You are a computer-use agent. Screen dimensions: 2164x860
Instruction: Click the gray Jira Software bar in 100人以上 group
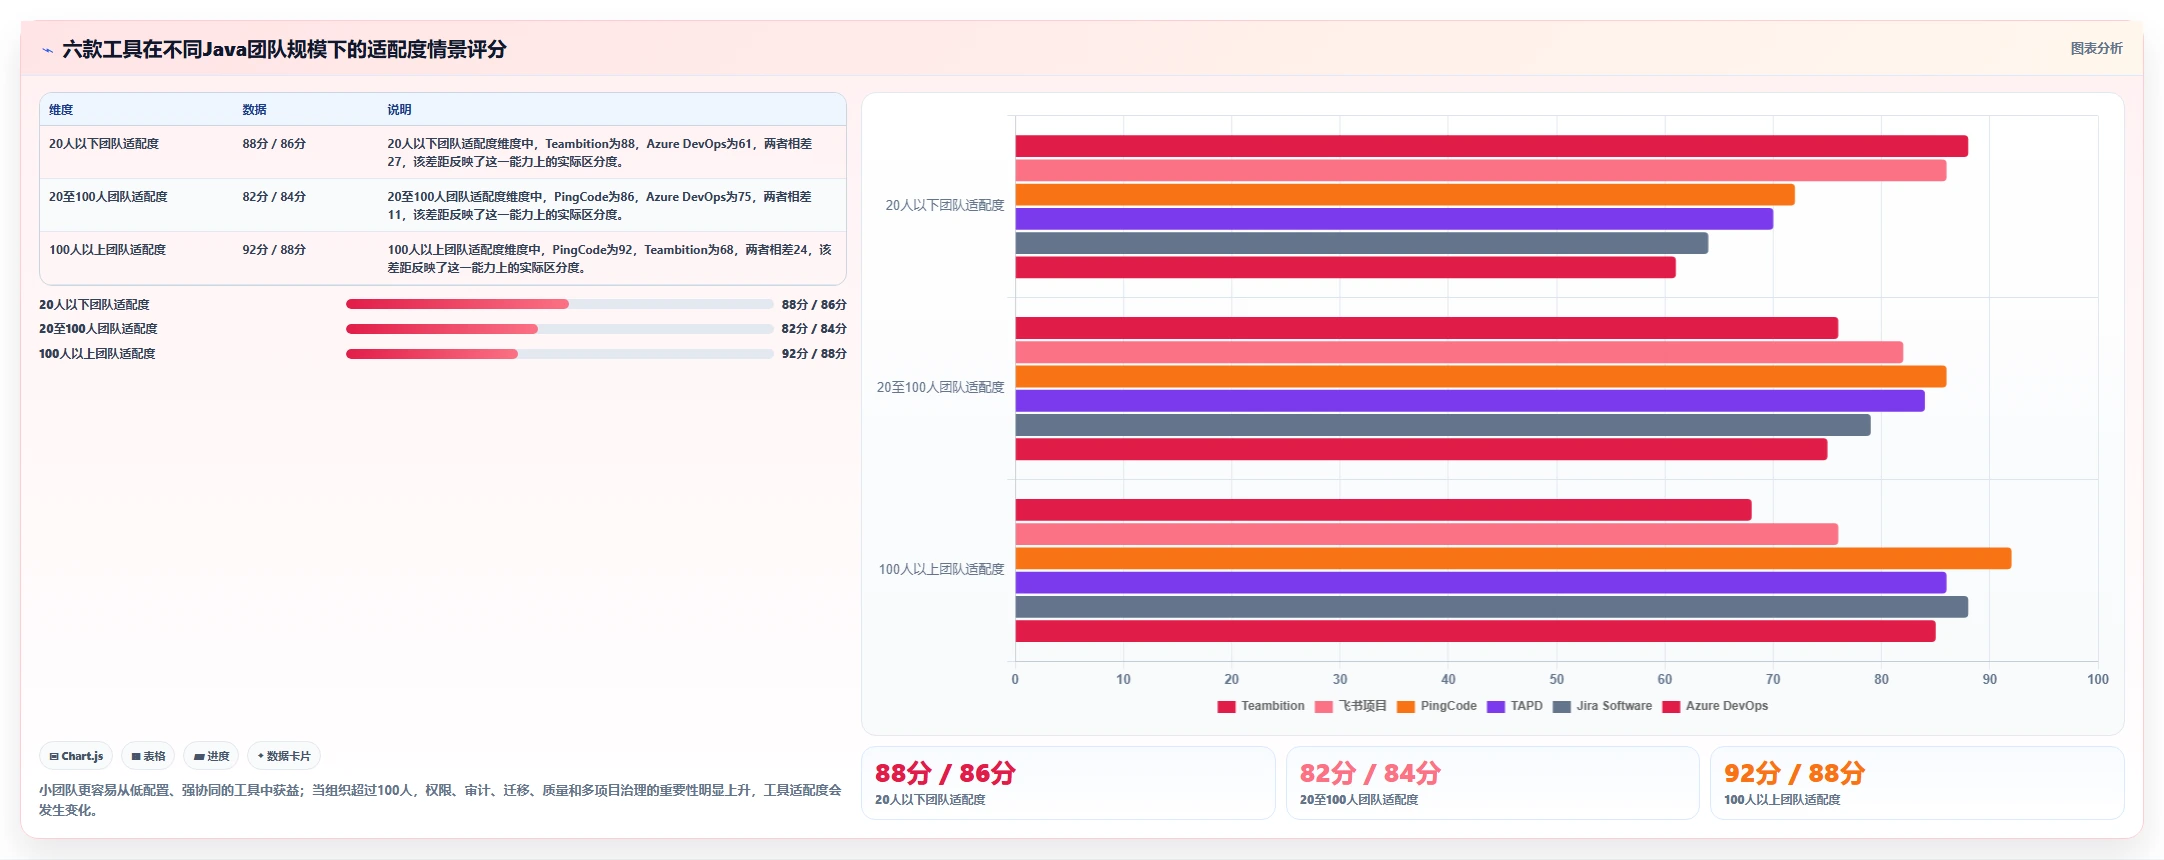point(1492,607)
